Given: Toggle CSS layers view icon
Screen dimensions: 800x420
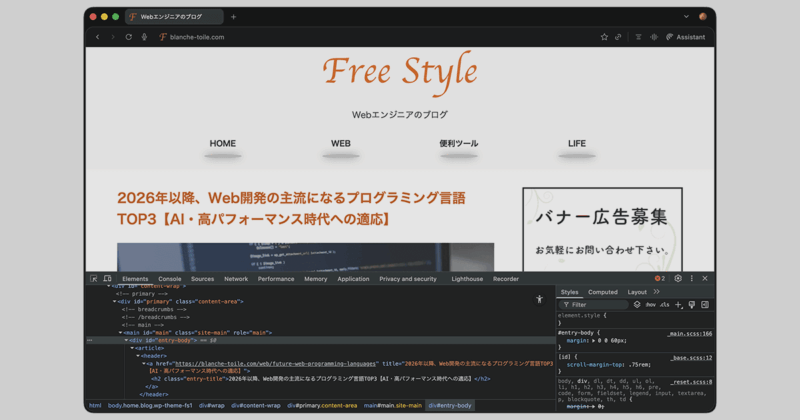Looking at the screenshot, I should [x=637, y=305].
